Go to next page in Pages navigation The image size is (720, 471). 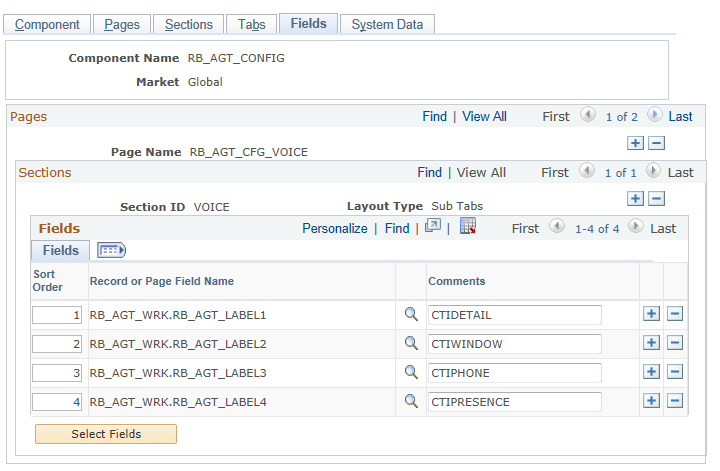click(x=655, y=115)
